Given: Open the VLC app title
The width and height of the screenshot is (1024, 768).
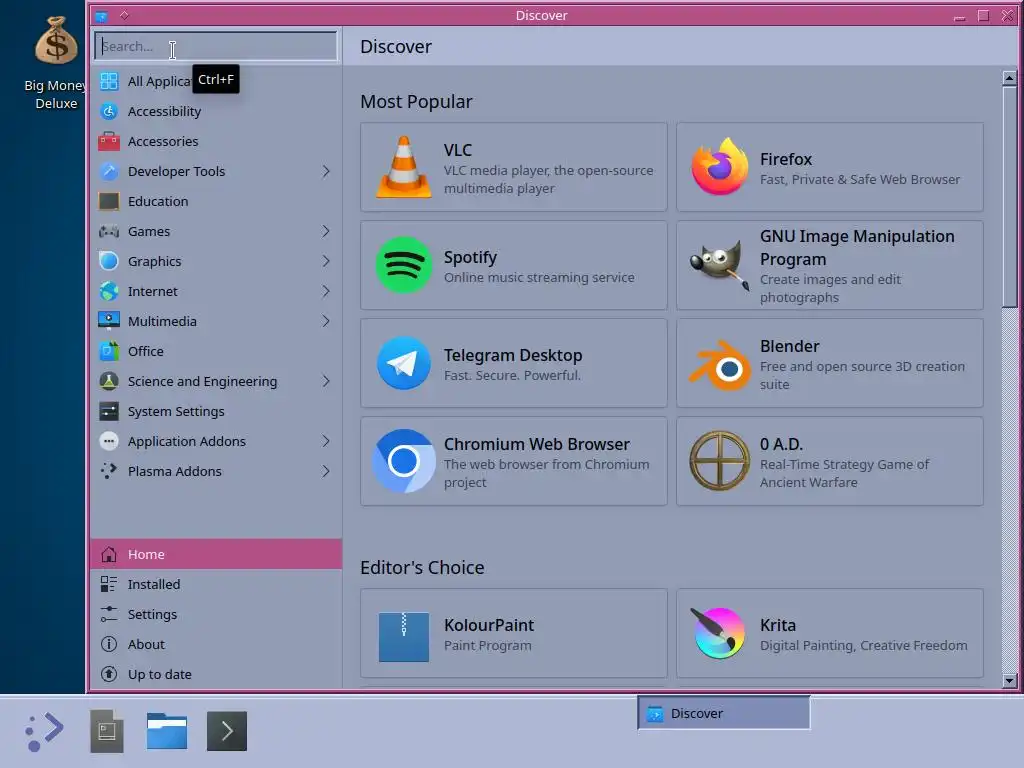Looking at the screenshot, I should (458, 150).
